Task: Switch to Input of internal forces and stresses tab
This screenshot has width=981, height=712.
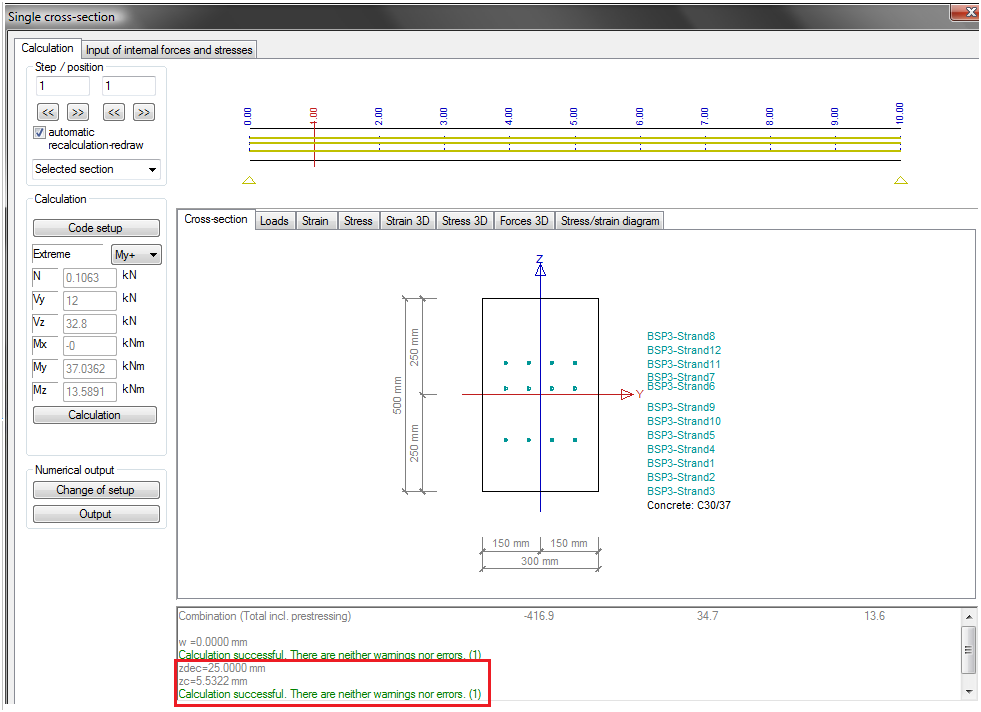Action: pos(169,49)
